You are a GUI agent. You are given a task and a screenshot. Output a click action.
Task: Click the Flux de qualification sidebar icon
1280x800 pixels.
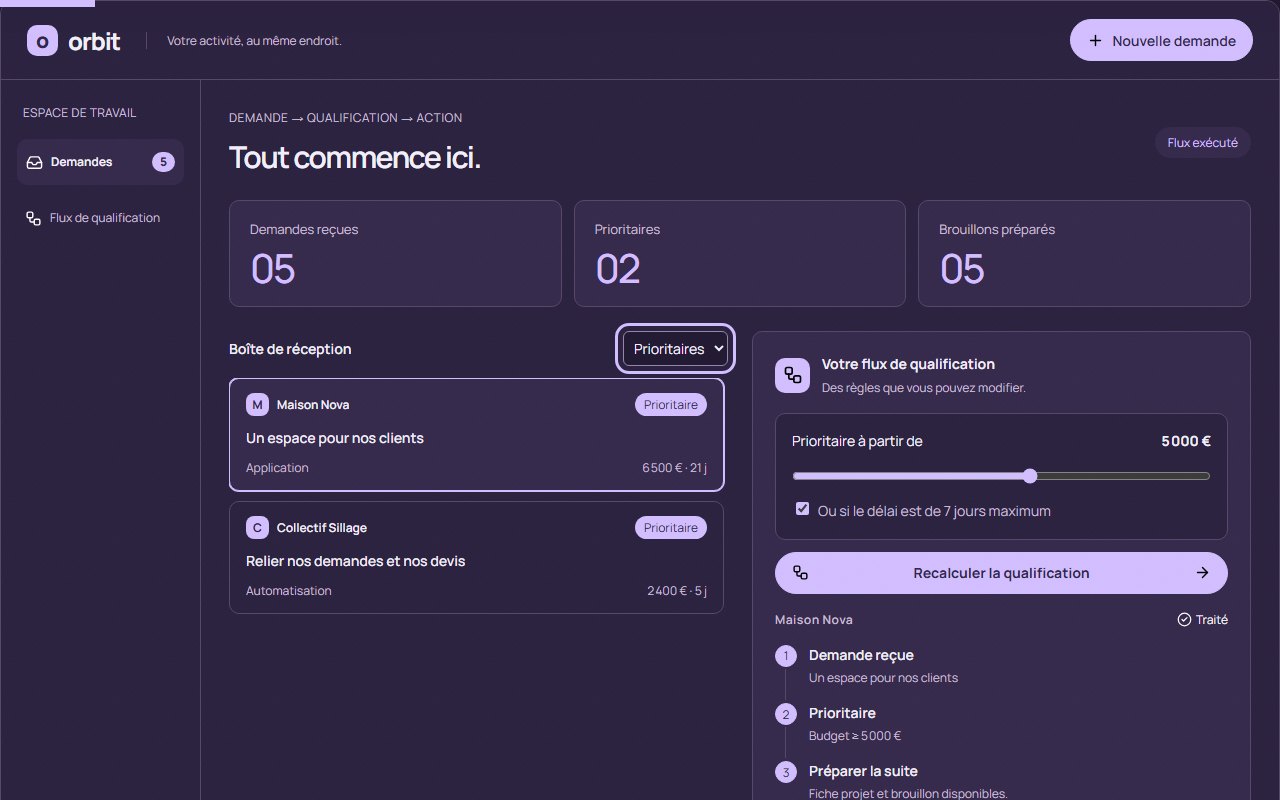tap(33, 218)
